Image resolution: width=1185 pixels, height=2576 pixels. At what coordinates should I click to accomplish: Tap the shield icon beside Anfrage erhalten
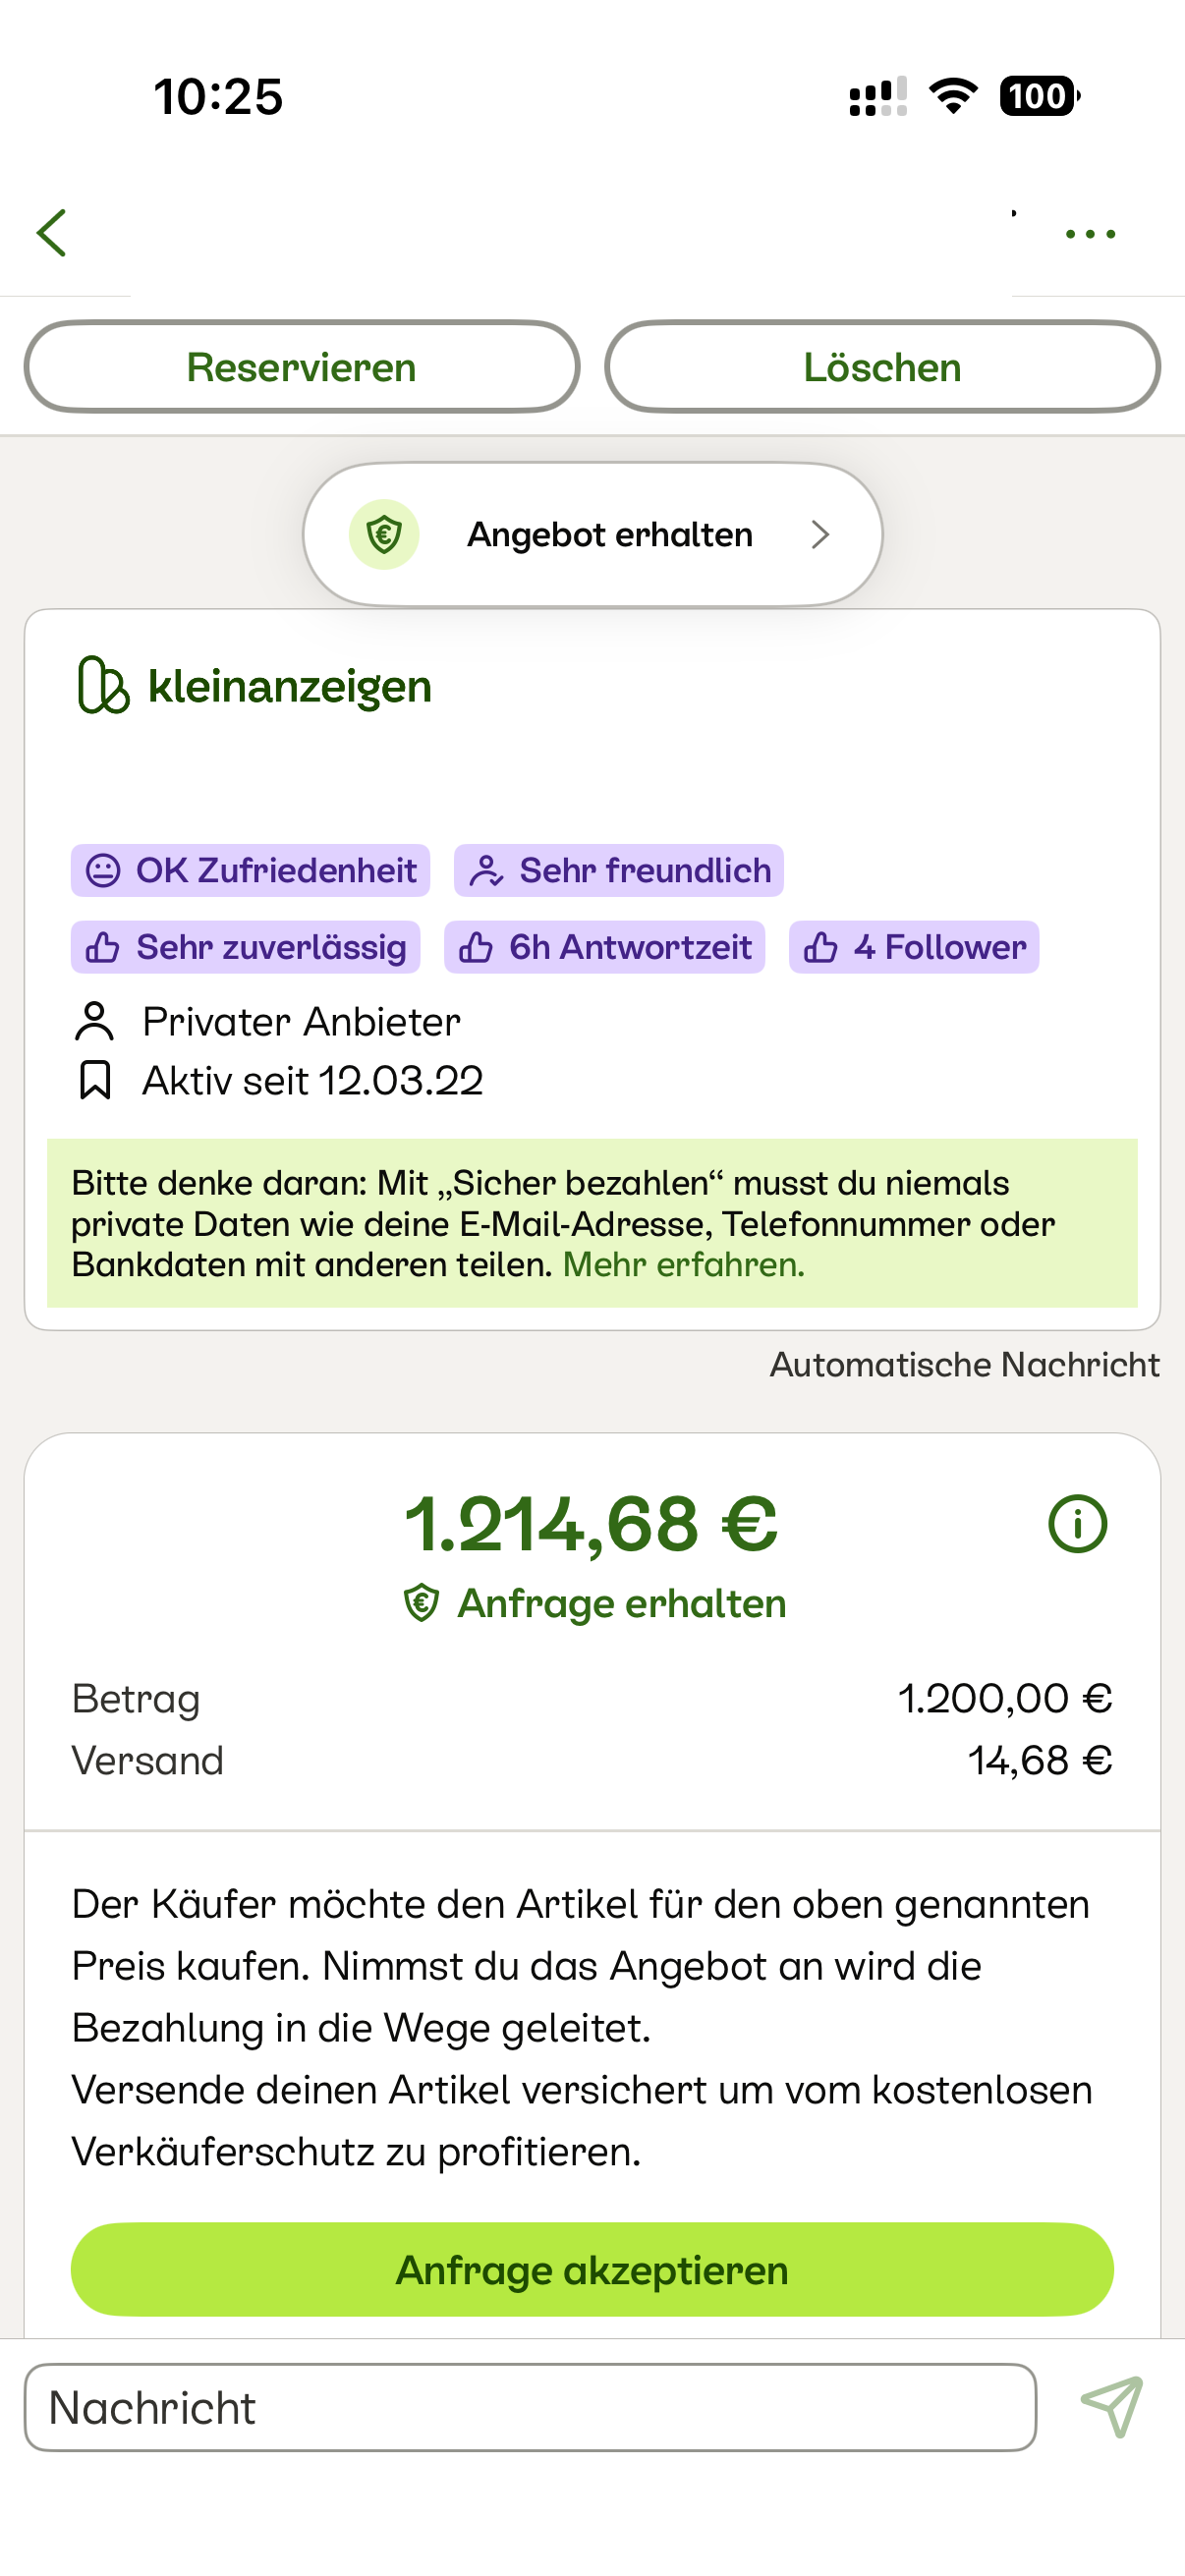tap(421, 1603)
